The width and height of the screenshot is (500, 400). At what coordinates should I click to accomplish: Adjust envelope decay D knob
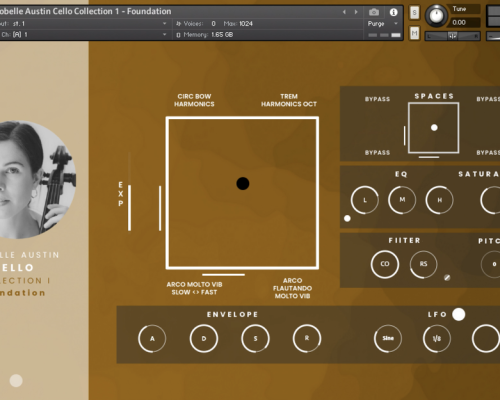204,339
